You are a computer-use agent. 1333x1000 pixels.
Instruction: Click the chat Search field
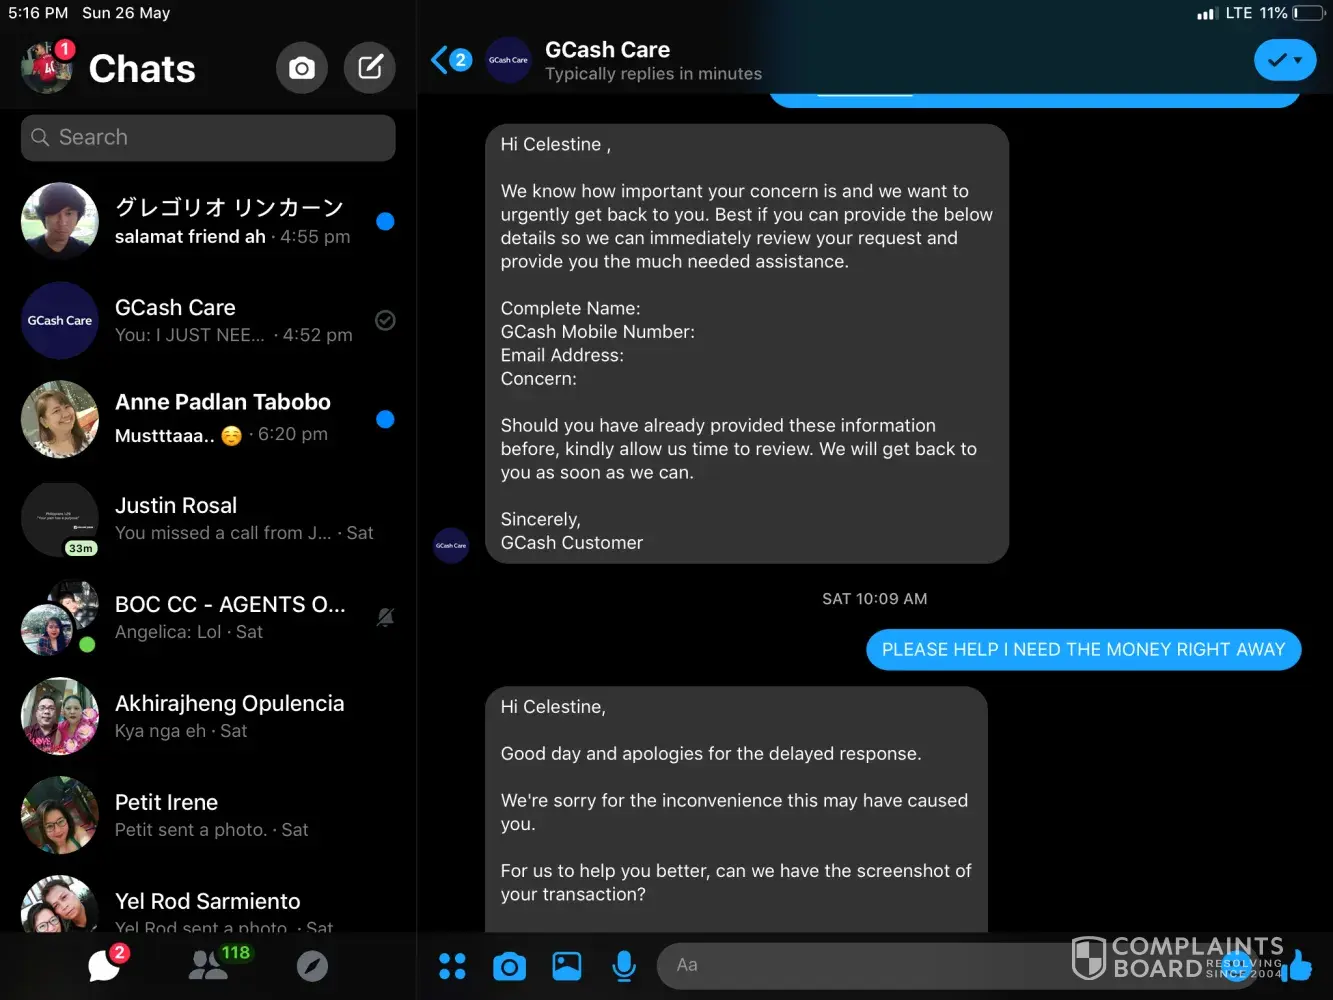[208, 137]
